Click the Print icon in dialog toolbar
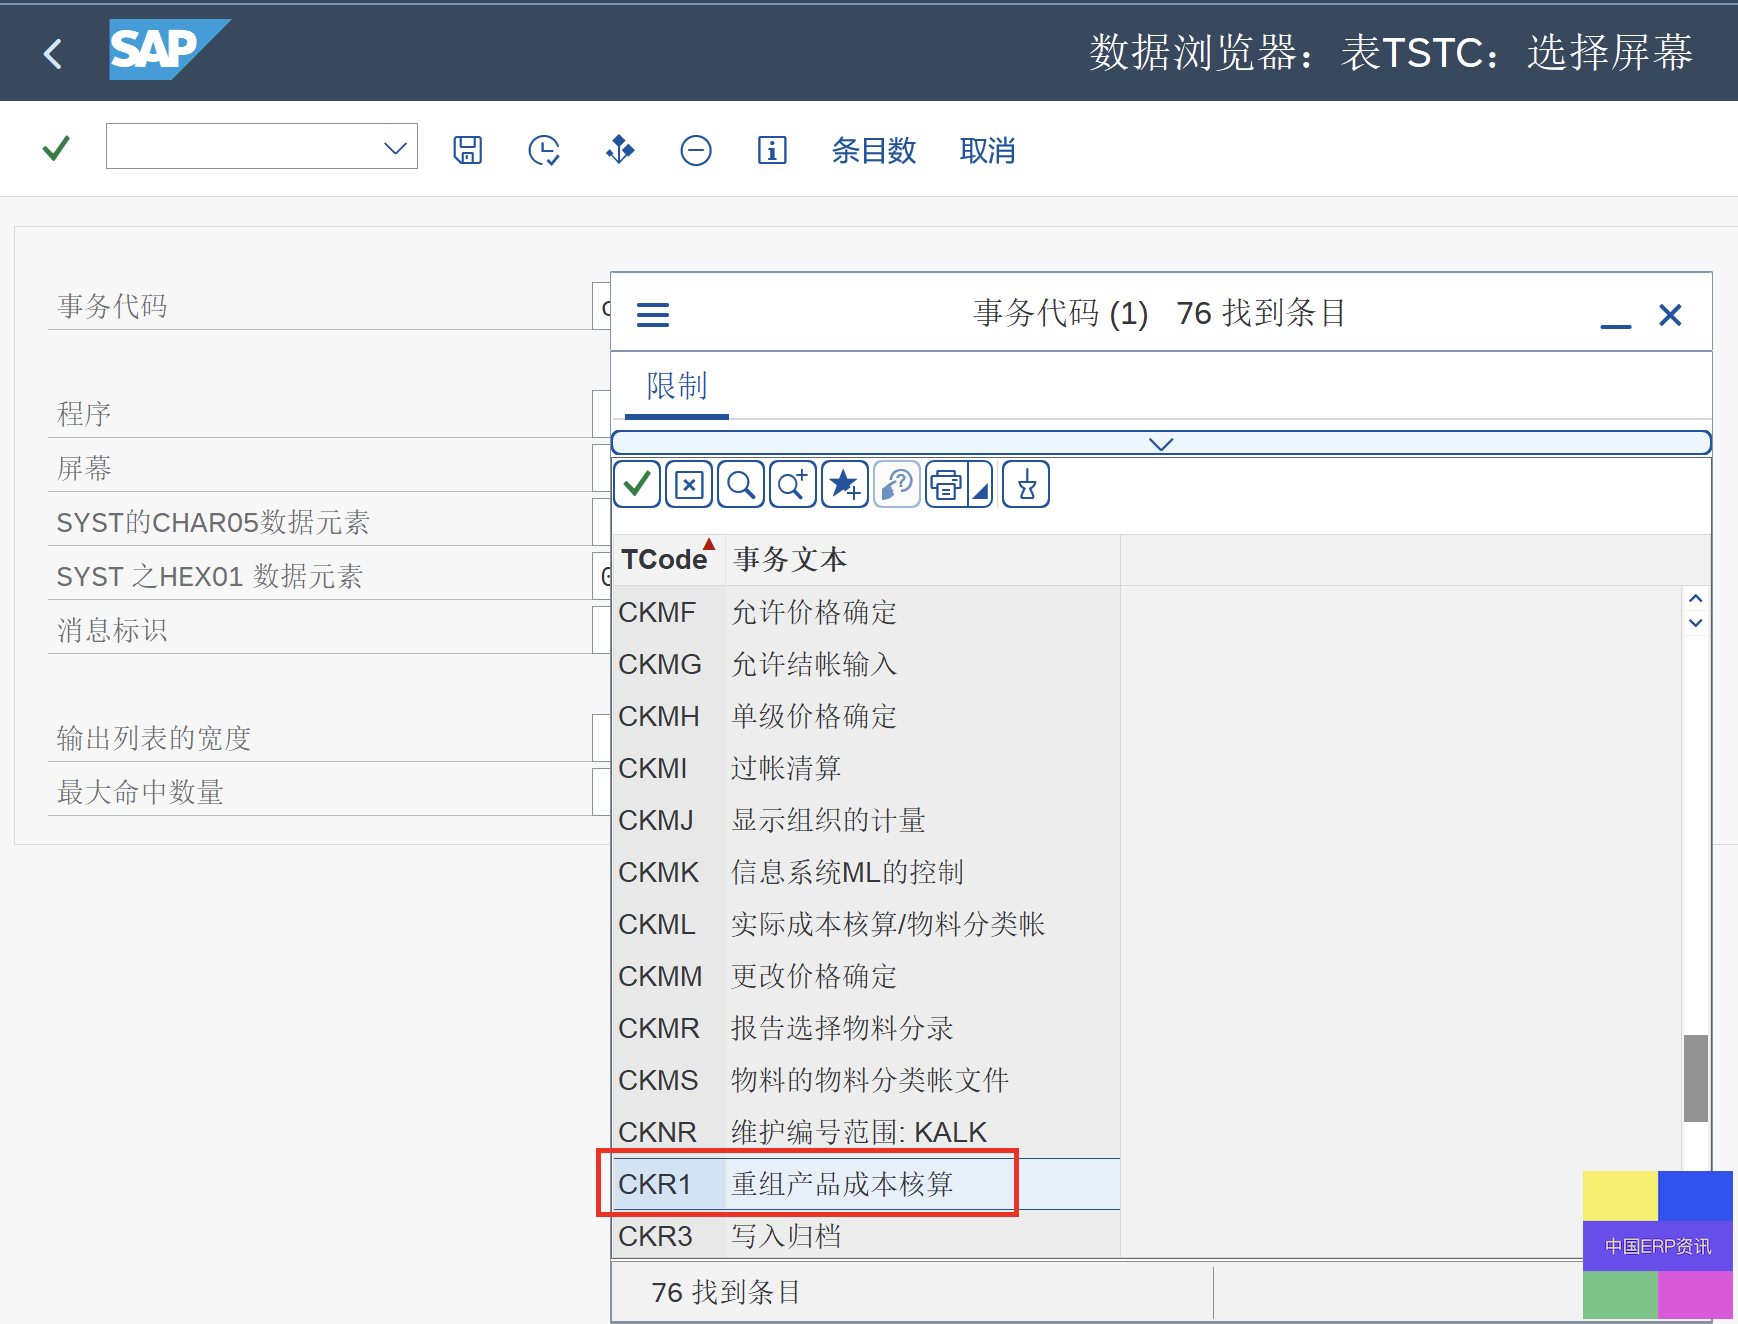 coord(946,485)
